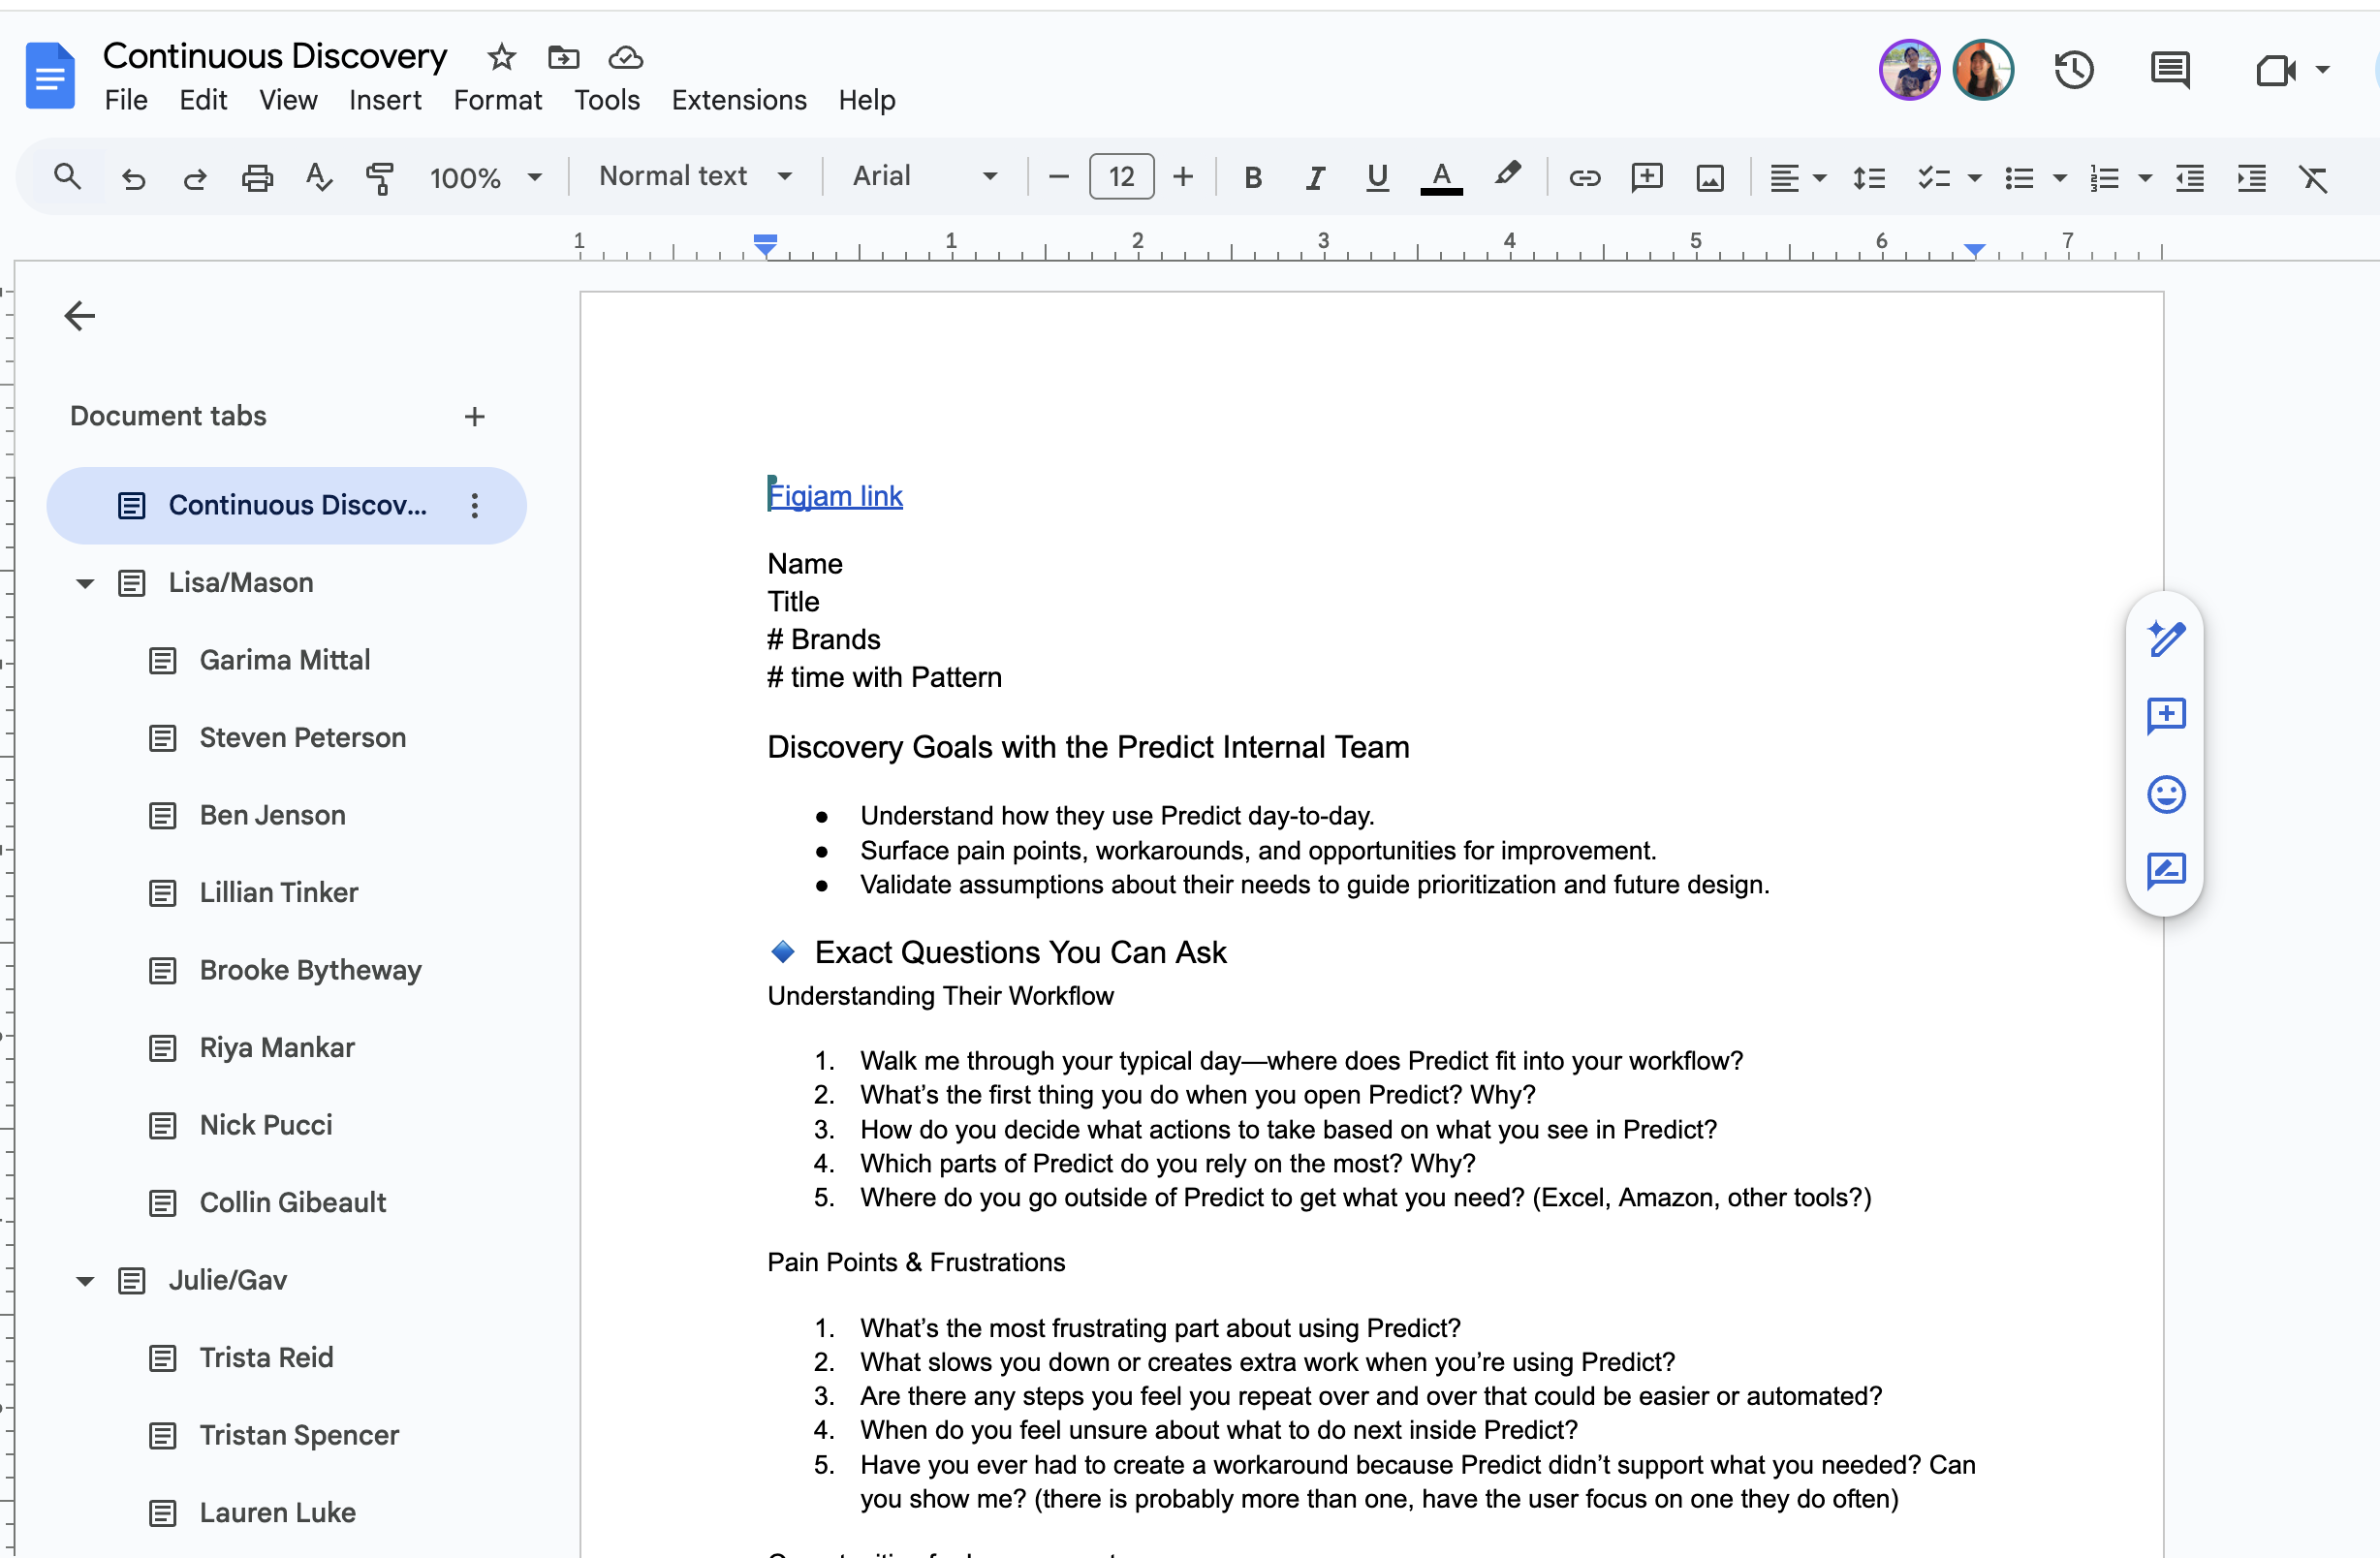This screenshot has height=1558, width=2380.
Task: Decrease the font size
Action: coord(1059,177)
